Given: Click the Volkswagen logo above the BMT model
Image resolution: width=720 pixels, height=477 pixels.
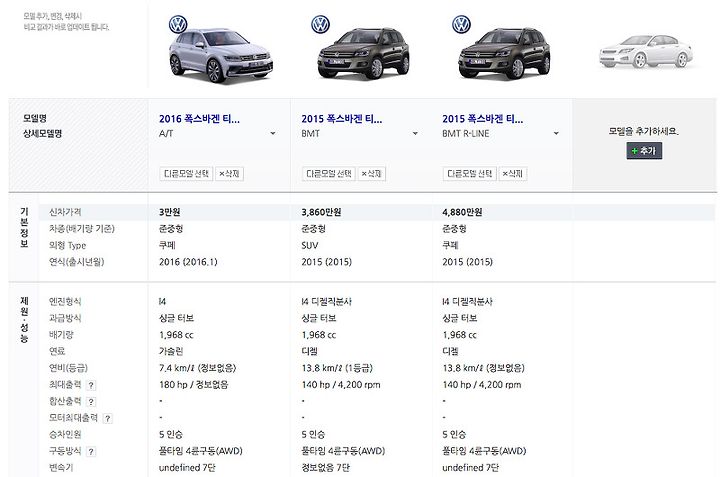Looking at the screenshot, I should pyautogui.click(x=320, y=24).
